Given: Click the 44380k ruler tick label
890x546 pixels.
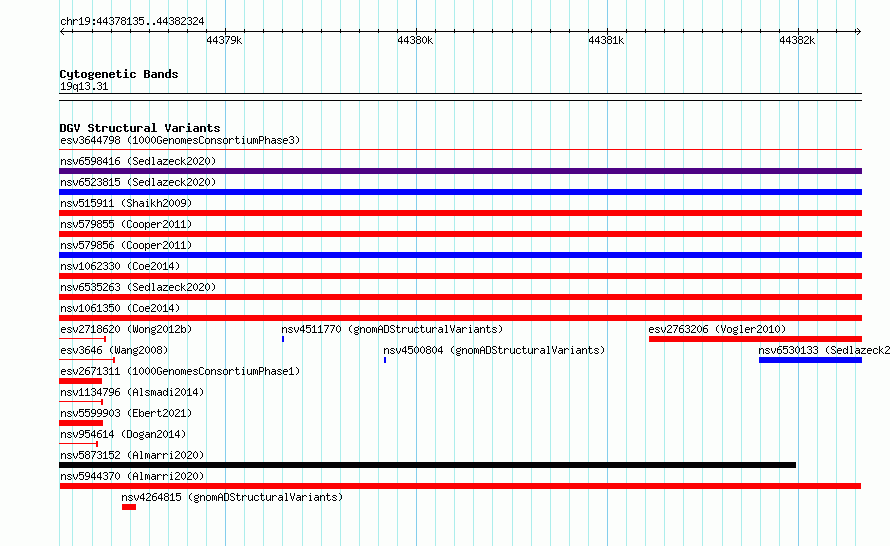Looking at the screenshot, I should pos(415,40).
